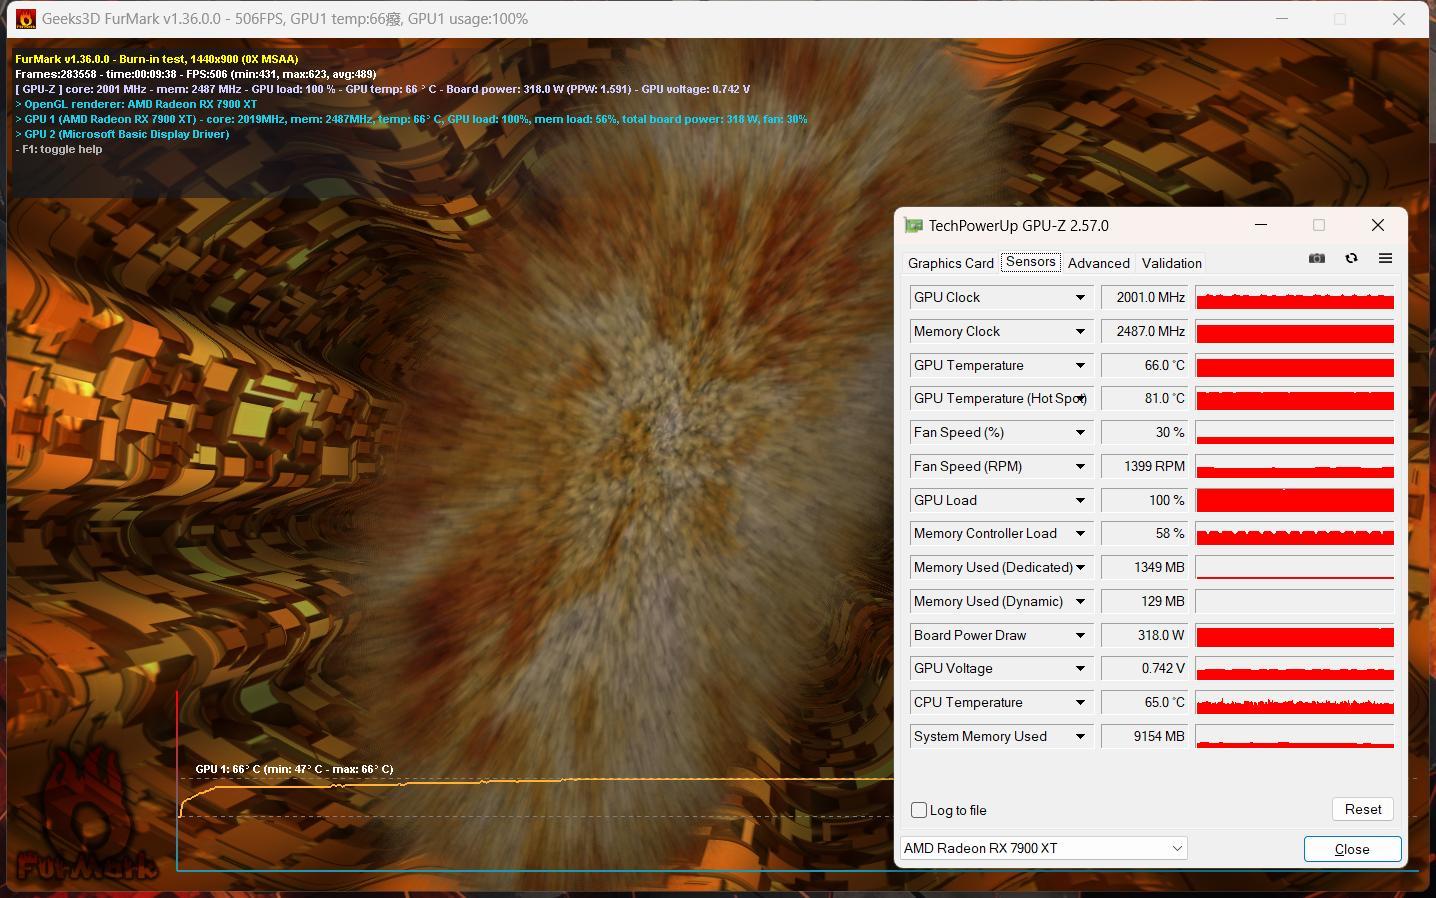Close the FurMark window
This screenshot has width=1436, height=898.
pos(1399,19)
